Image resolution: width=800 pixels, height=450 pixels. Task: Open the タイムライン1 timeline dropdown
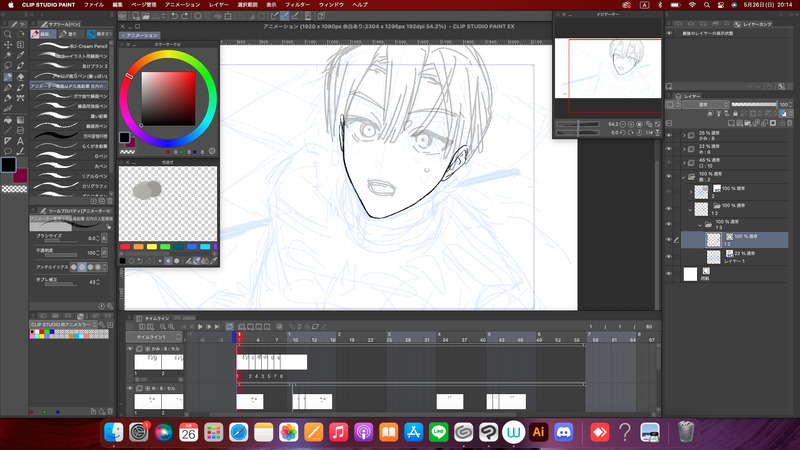coord(154,337)
